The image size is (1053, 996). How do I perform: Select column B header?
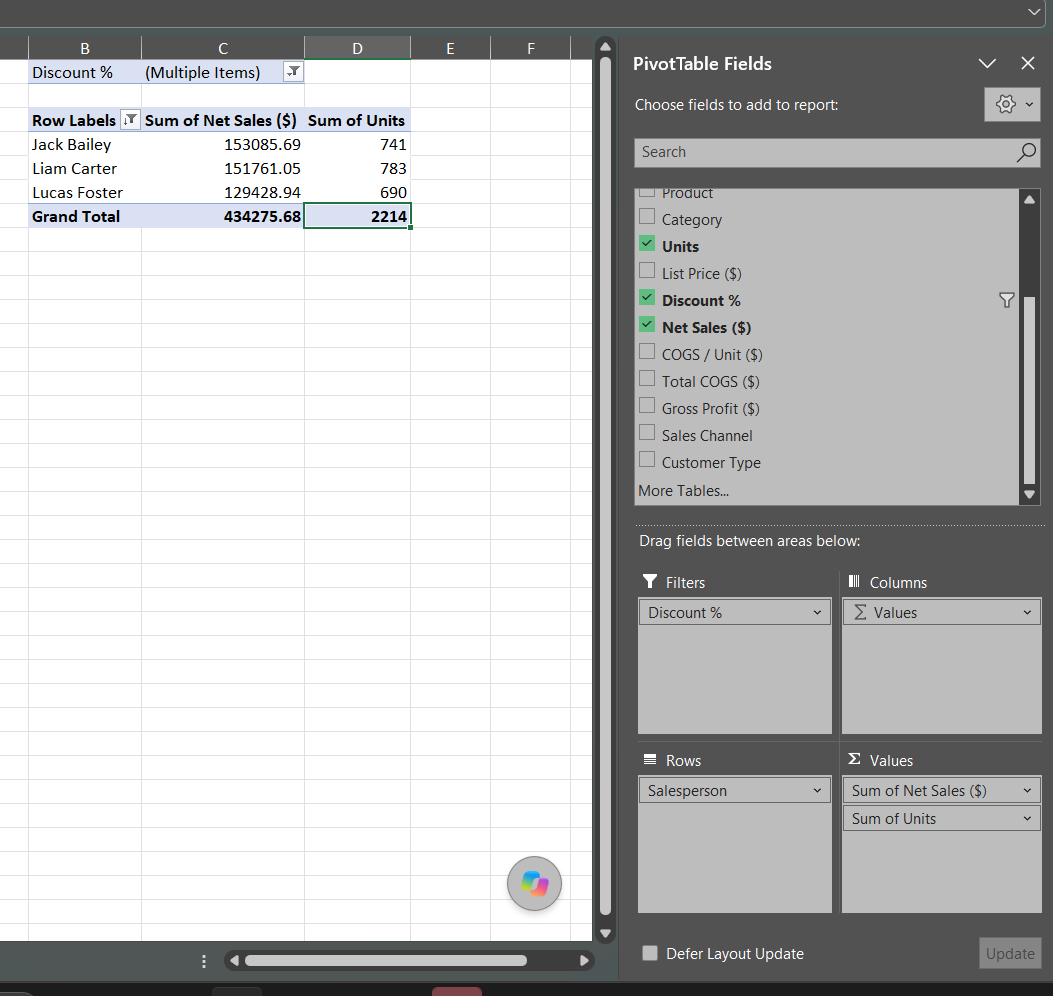tap(85, 48)
